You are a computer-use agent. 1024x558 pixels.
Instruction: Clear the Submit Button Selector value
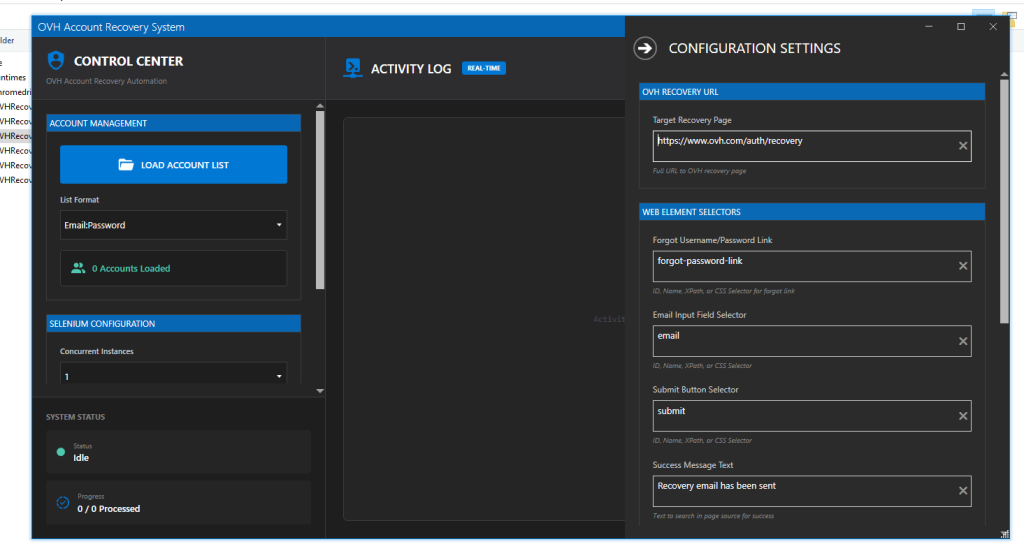963,416
